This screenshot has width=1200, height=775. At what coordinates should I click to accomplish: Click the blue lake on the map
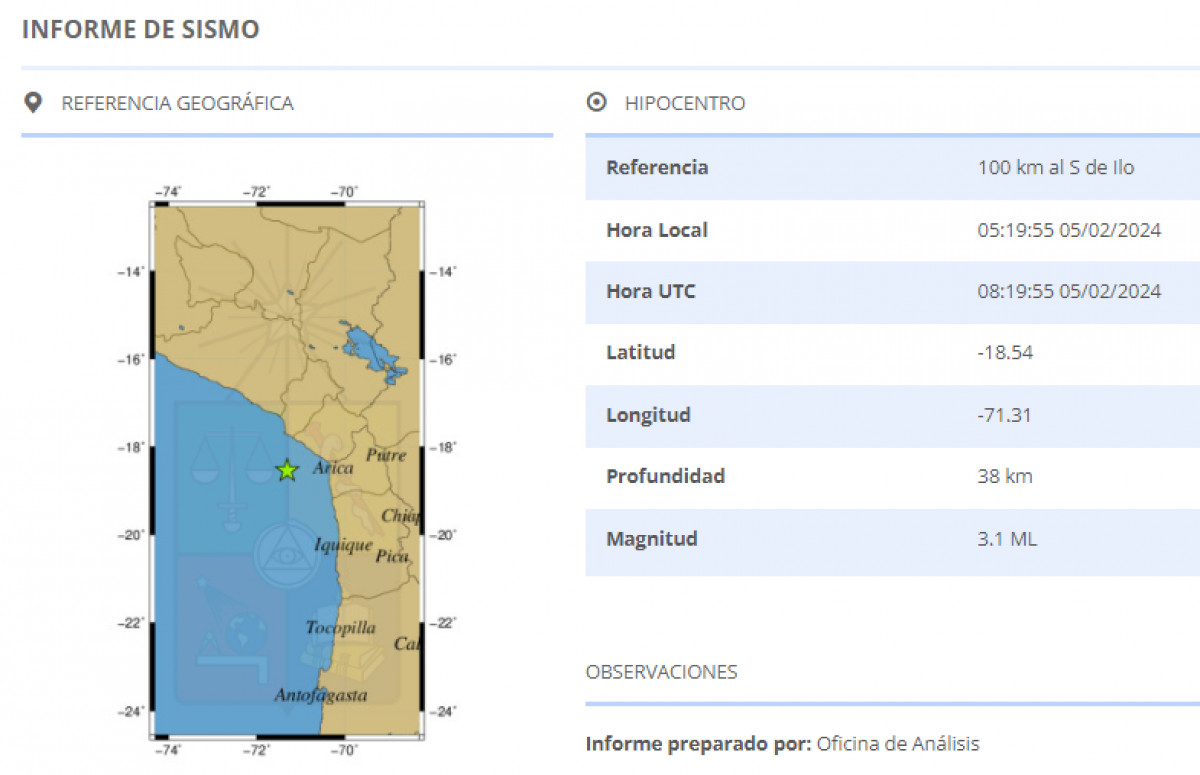(370, 350)
